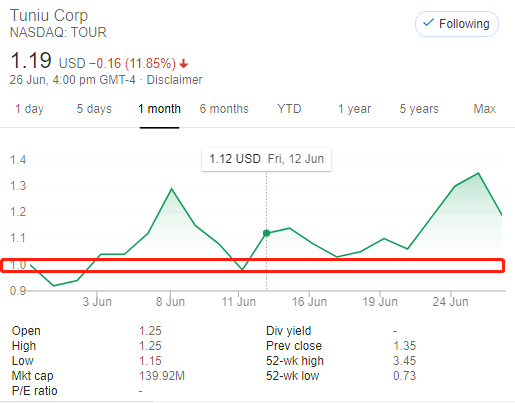
Task: Click the Prev close value 1.35
Action: pos(405,346)
